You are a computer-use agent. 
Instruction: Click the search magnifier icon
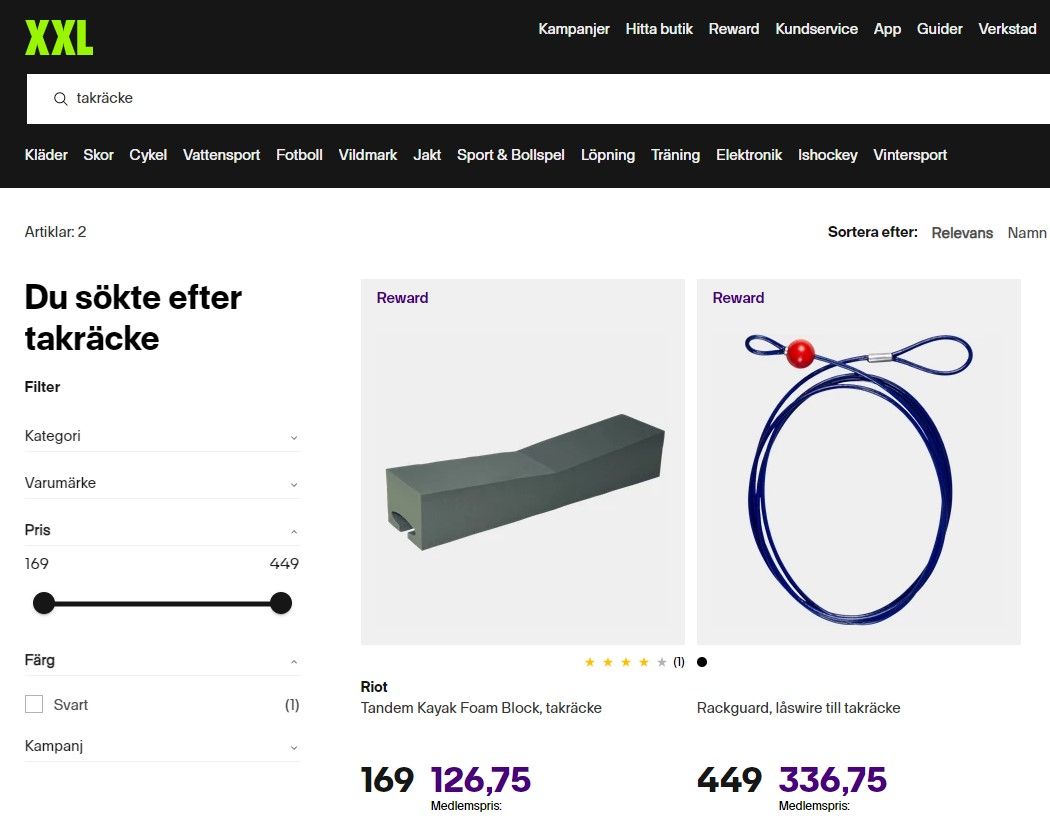[60, 98]
